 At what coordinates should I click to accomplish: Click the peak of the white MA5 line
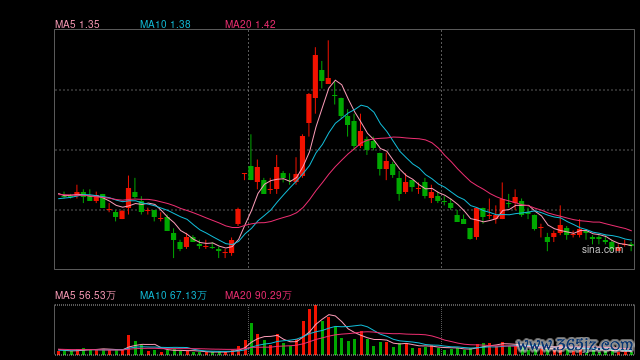(x=335, y=80)
